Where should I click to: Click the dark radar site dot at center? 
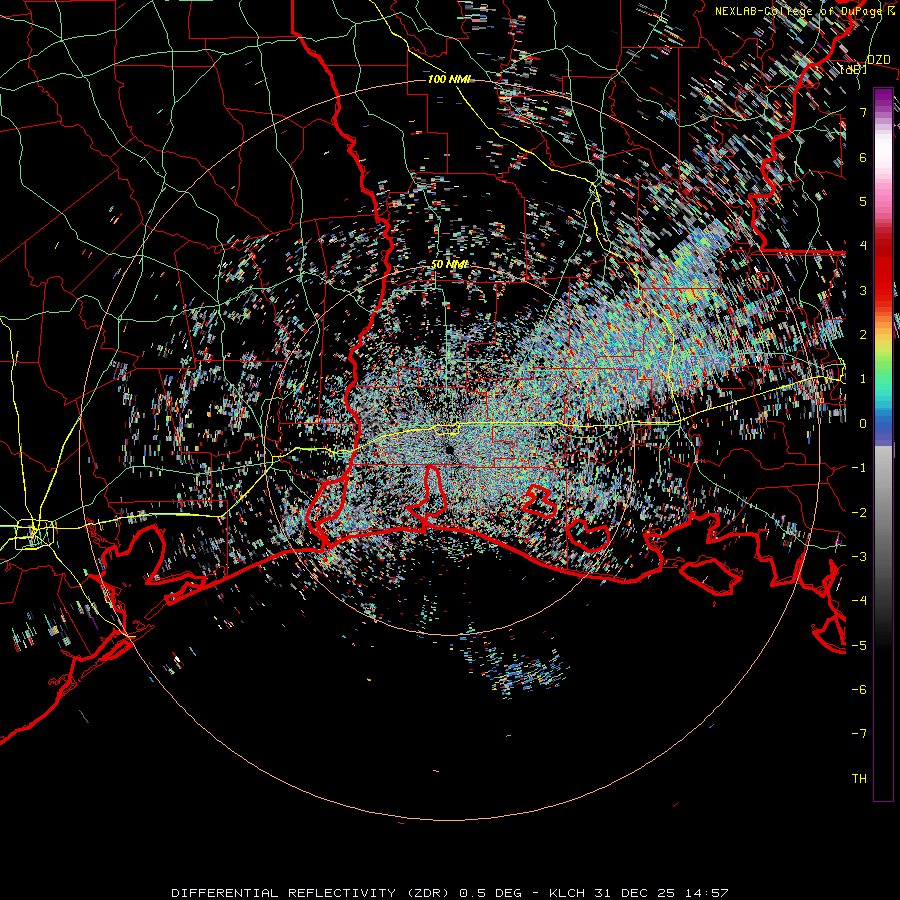click(x=449, y=449)
